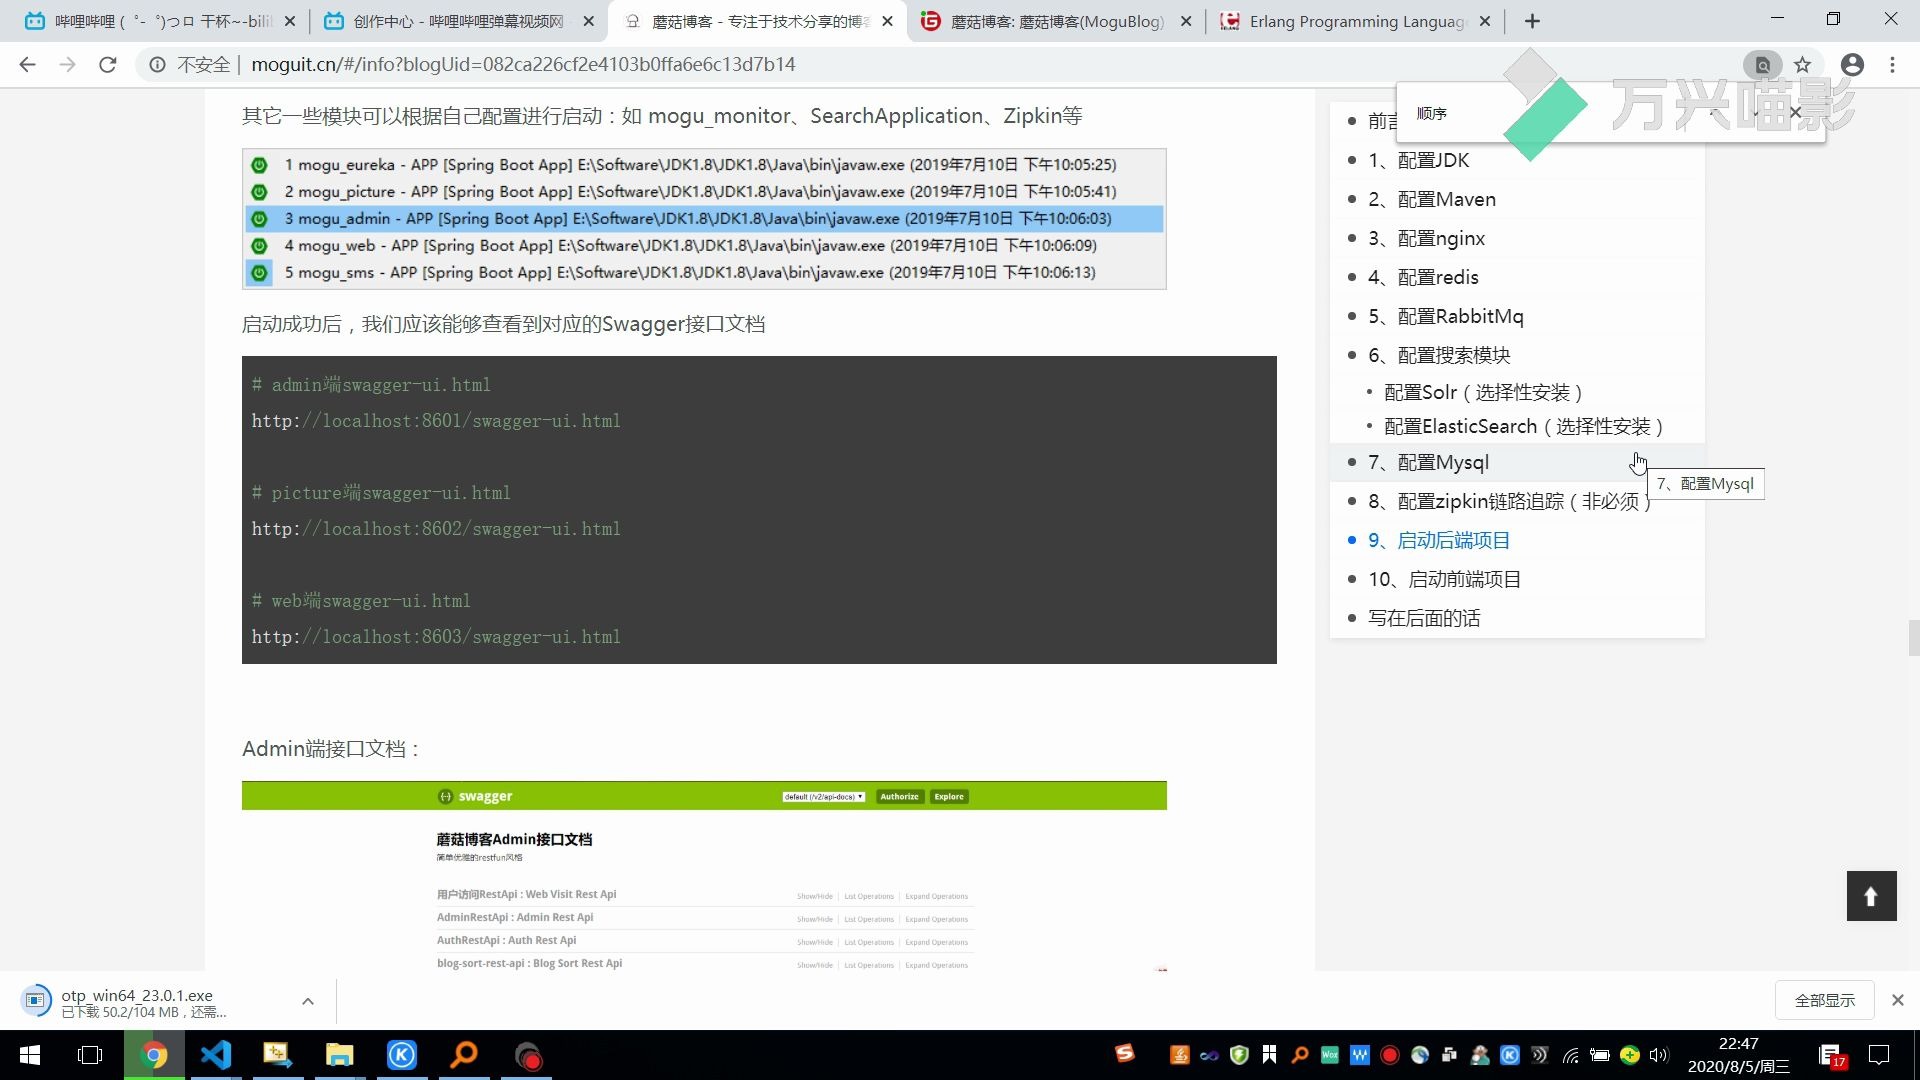Screen dimensions: 1920x1080
Task: Click the admin swagger URL localhost:8601
Action: pos(436,421)
